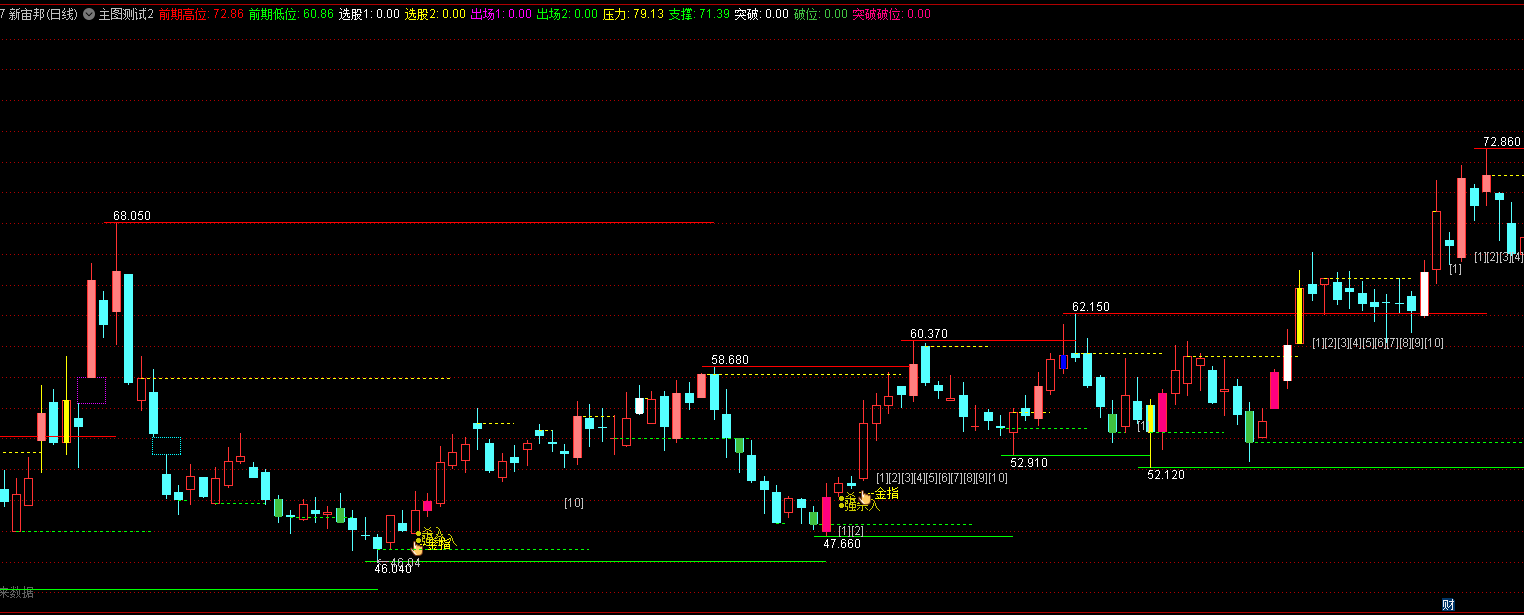The height and width of the screenshot is (615, 1524).
Task: Select the tall candle topped by 68.050
Action: pyautogui.click(x=116, y=290)
